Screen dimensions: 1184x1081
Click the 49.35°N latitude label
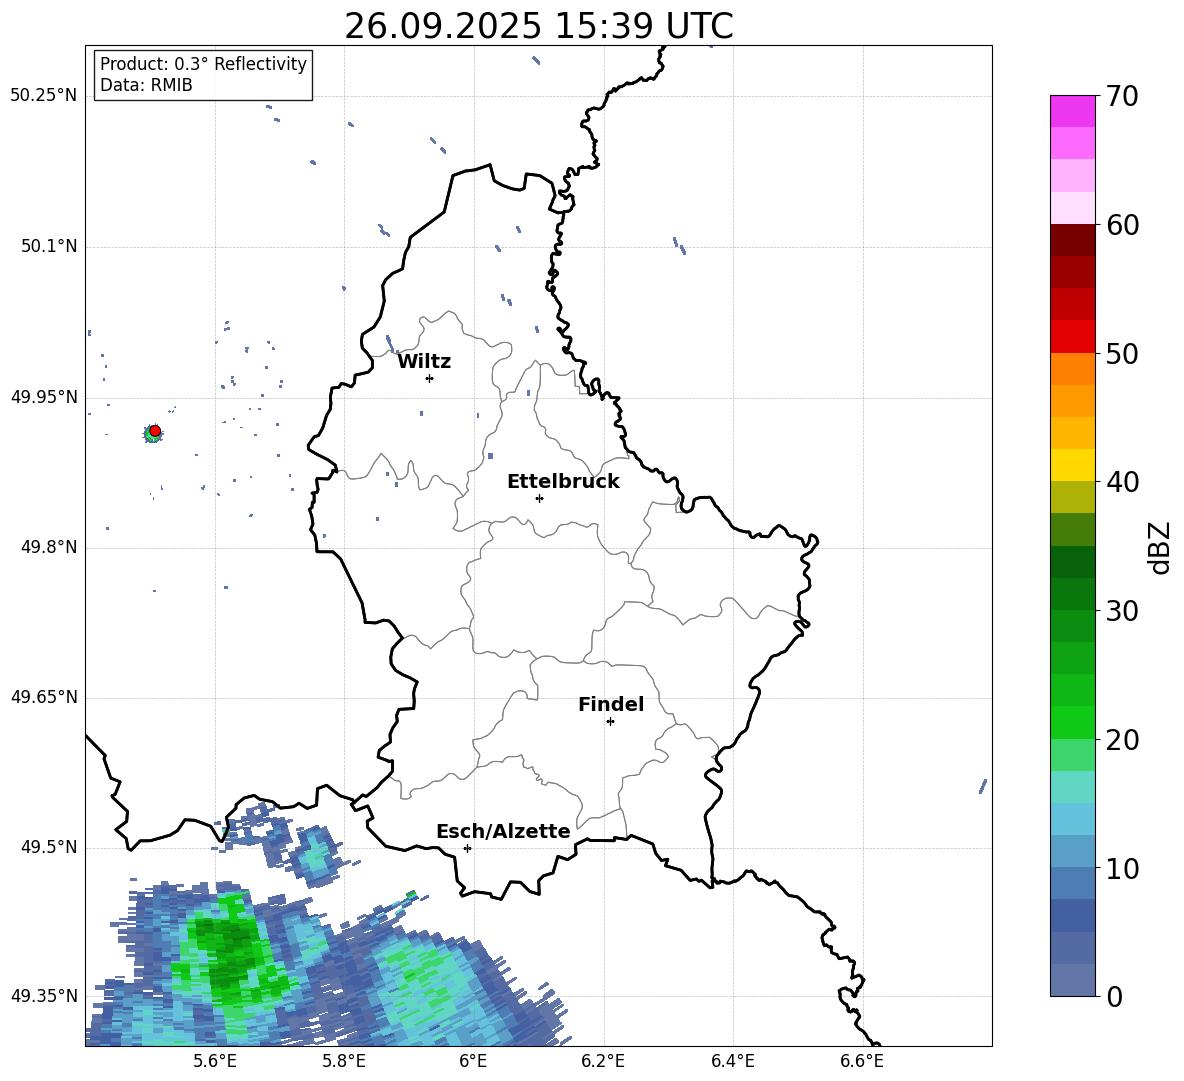[x=44, y=996]
